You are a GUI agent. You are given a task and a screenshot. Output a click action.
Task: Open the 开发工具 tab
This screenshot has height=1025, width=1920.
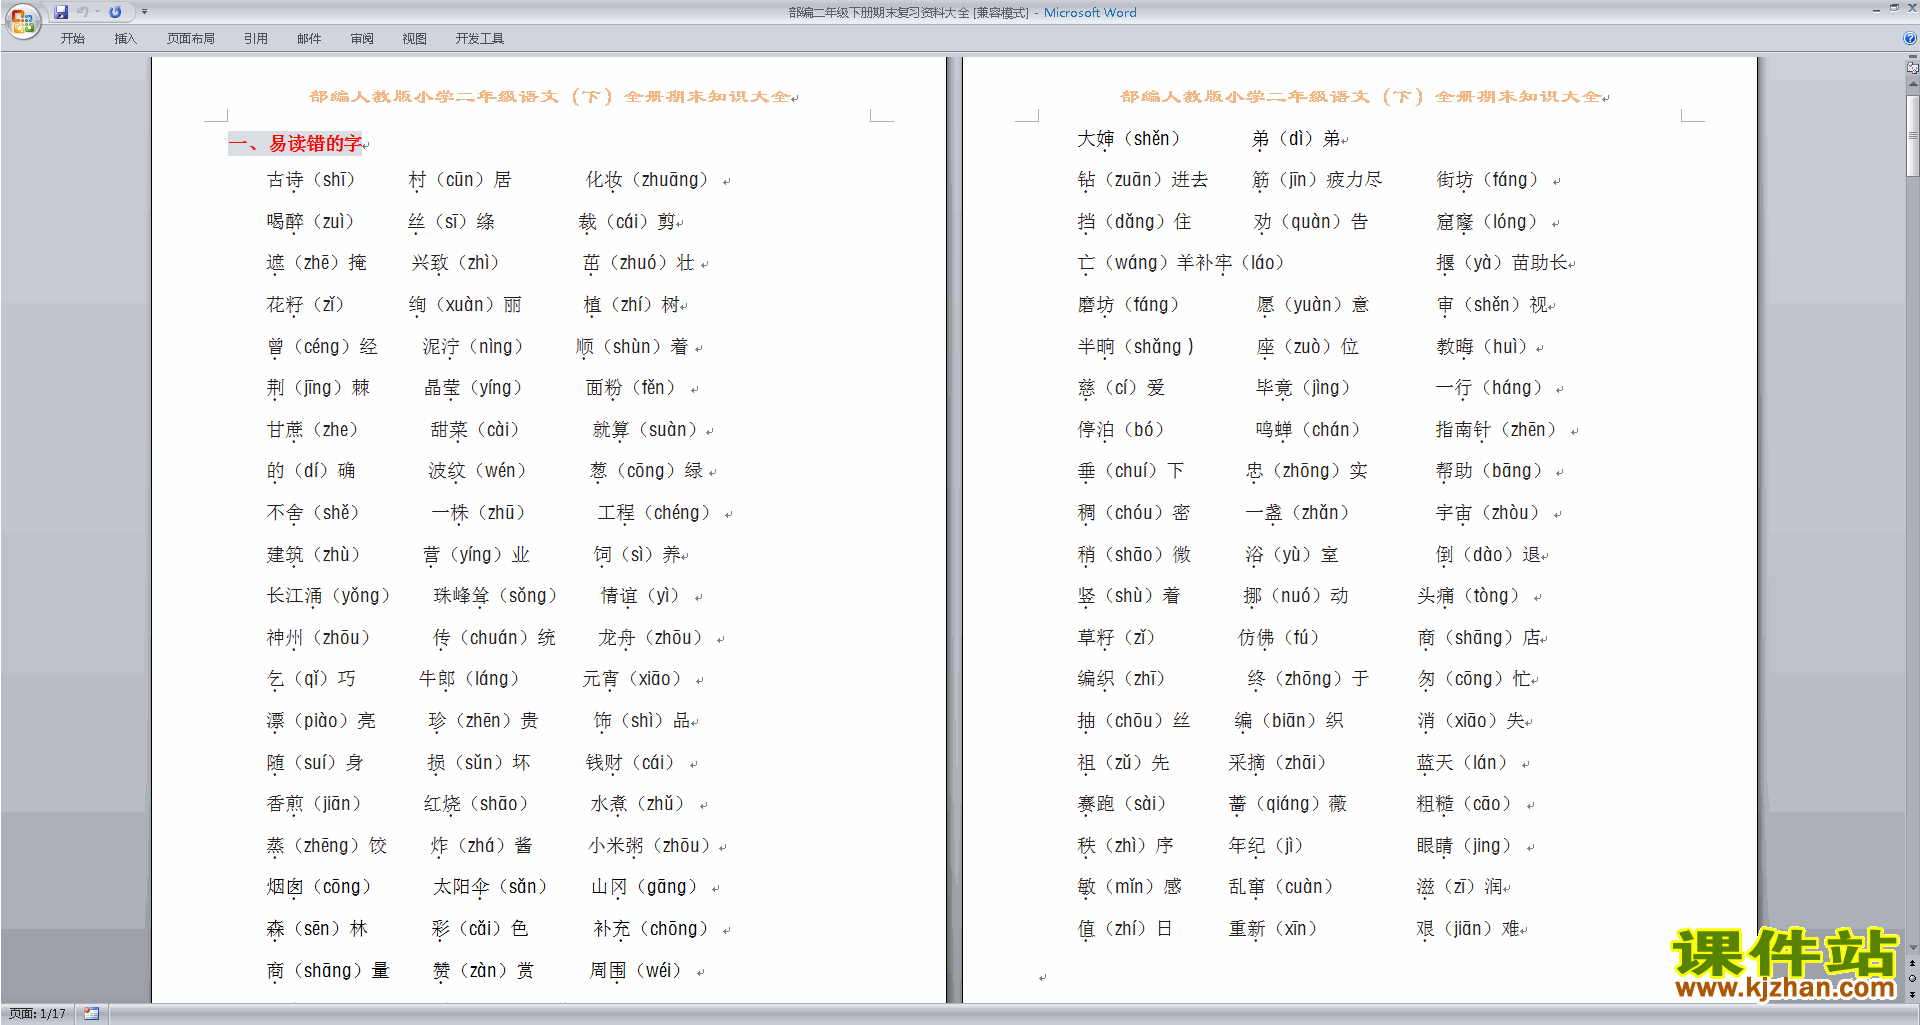click(480, 39)
